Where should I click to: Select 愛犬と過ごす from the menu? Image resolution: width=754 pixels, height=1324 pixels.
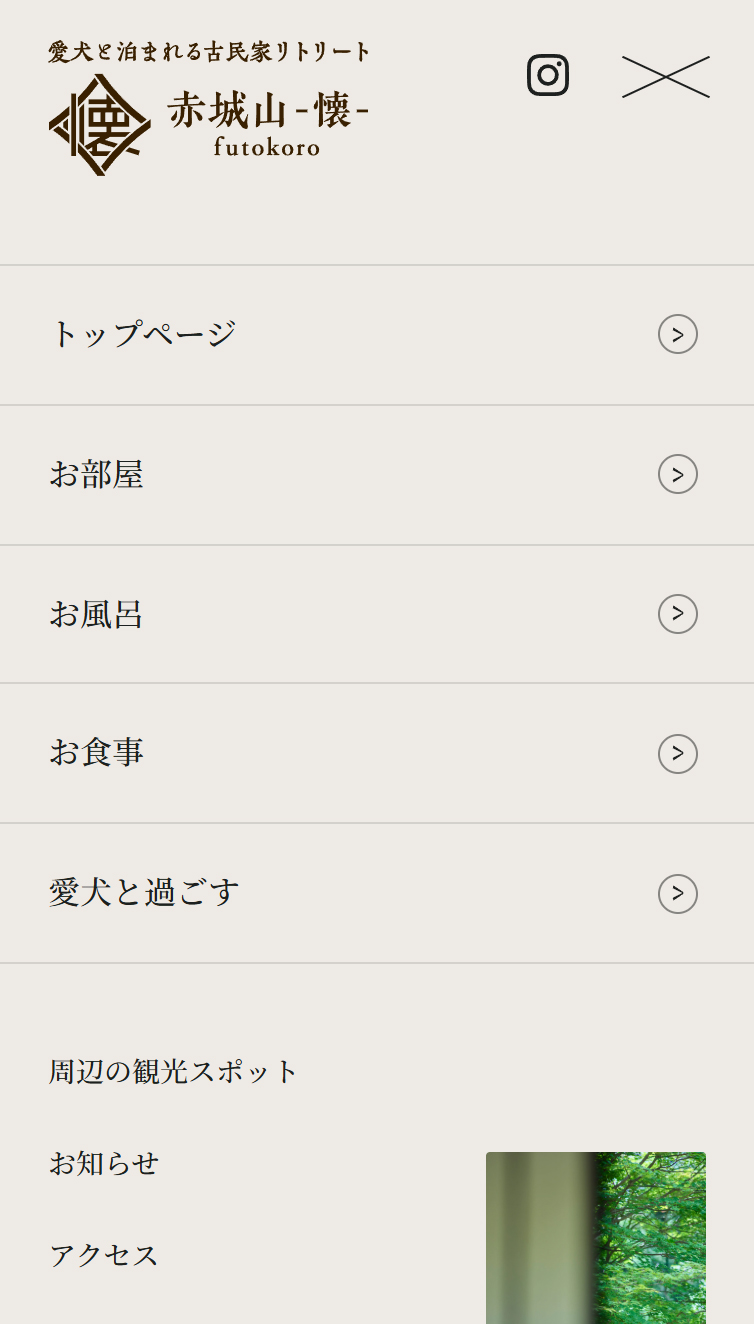377,893
